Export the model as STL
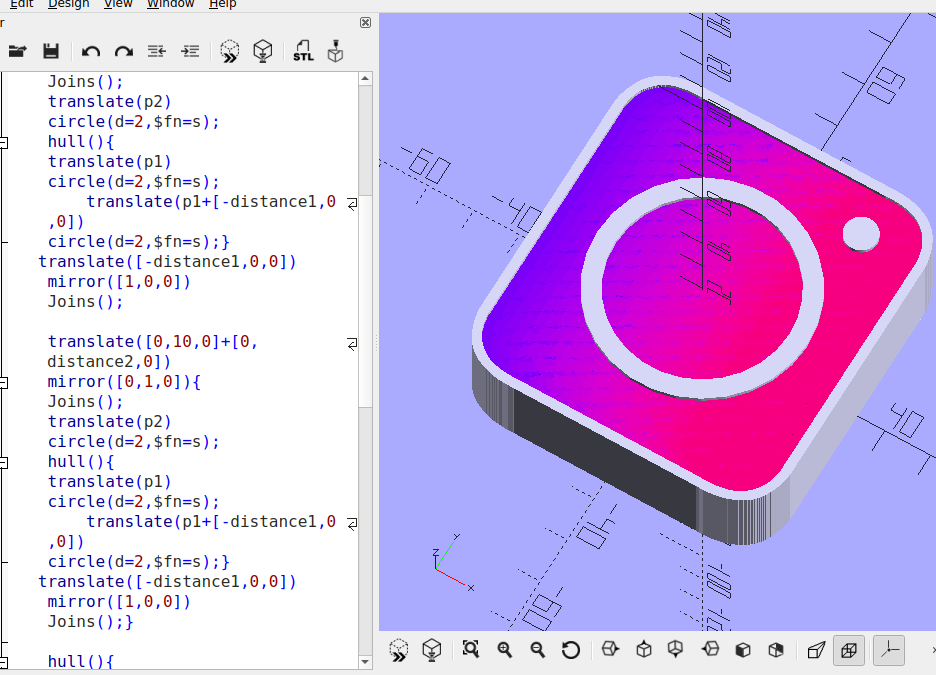 (303, 51)
